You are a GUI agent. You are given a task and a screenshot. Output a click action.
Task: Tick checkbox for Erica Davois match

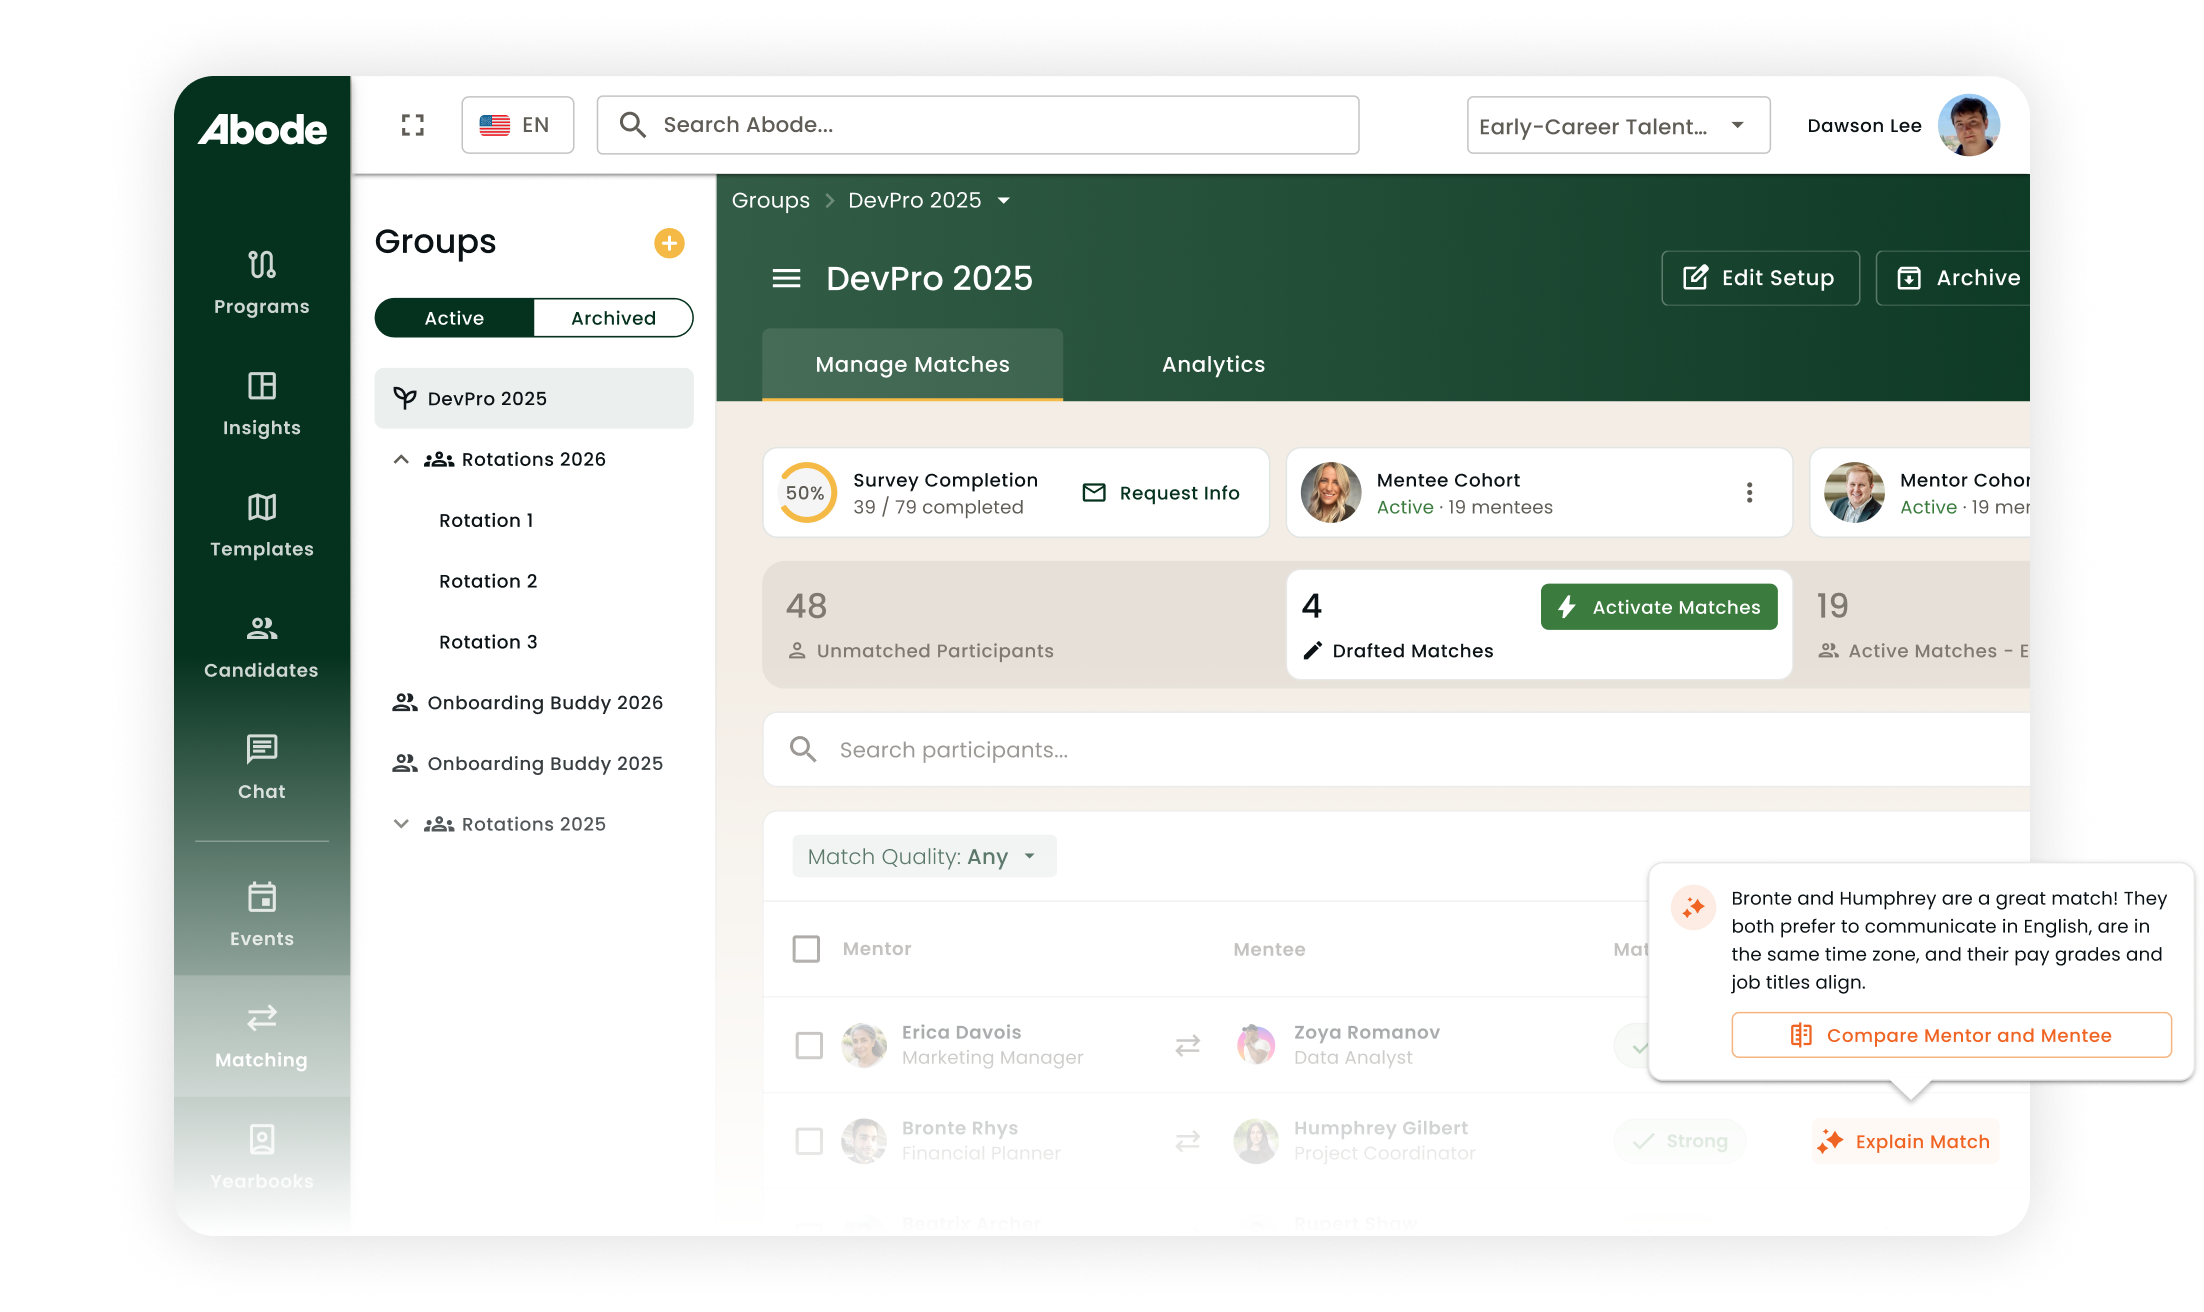click(x=809, y=1045)
